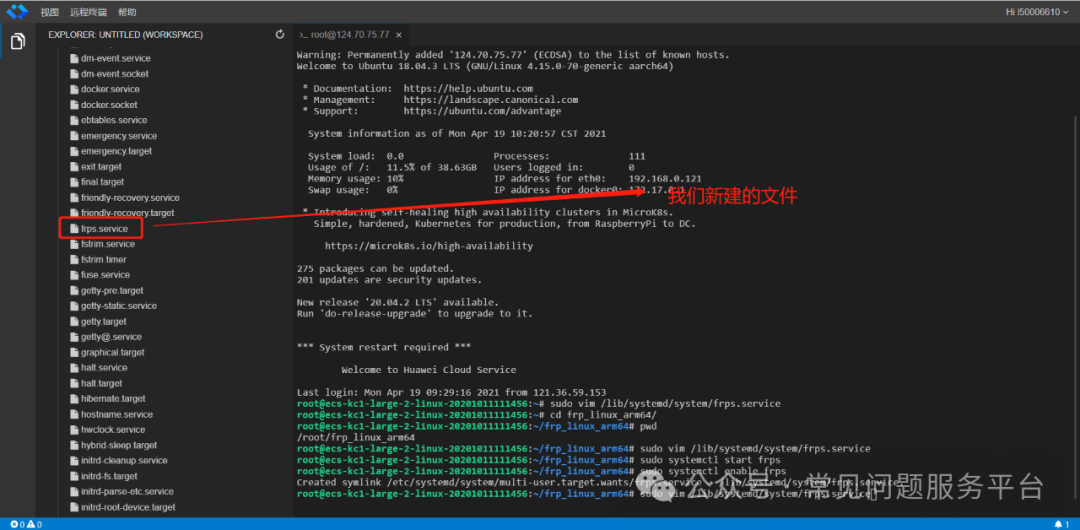Open the errors and warnings status indicator

25,524
